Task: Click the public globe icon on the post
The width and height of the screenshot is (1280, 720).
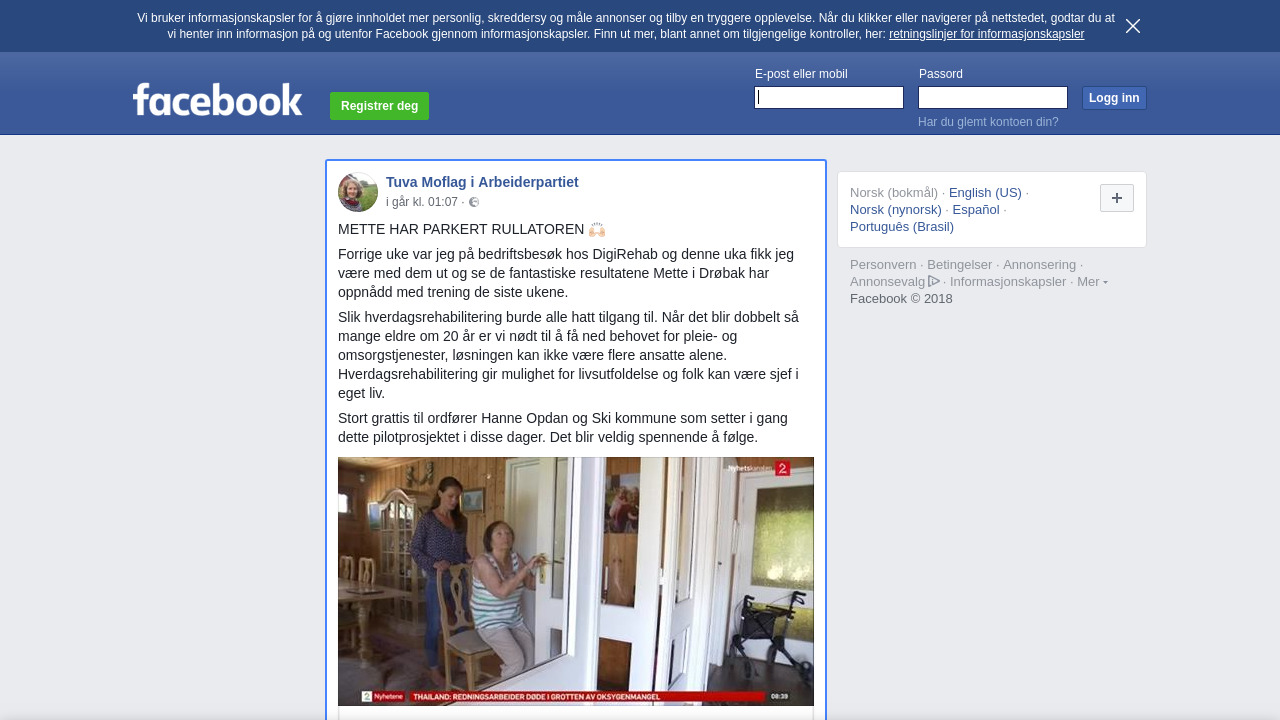Action: coord(474,202)
